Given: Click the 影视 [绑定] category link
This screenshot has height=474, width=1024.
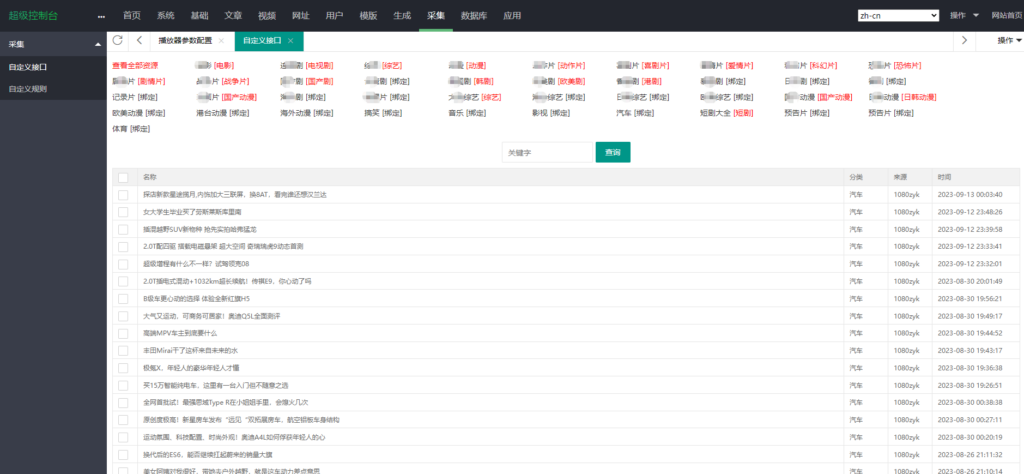Looking at the screenshot, I should point(551,113).
